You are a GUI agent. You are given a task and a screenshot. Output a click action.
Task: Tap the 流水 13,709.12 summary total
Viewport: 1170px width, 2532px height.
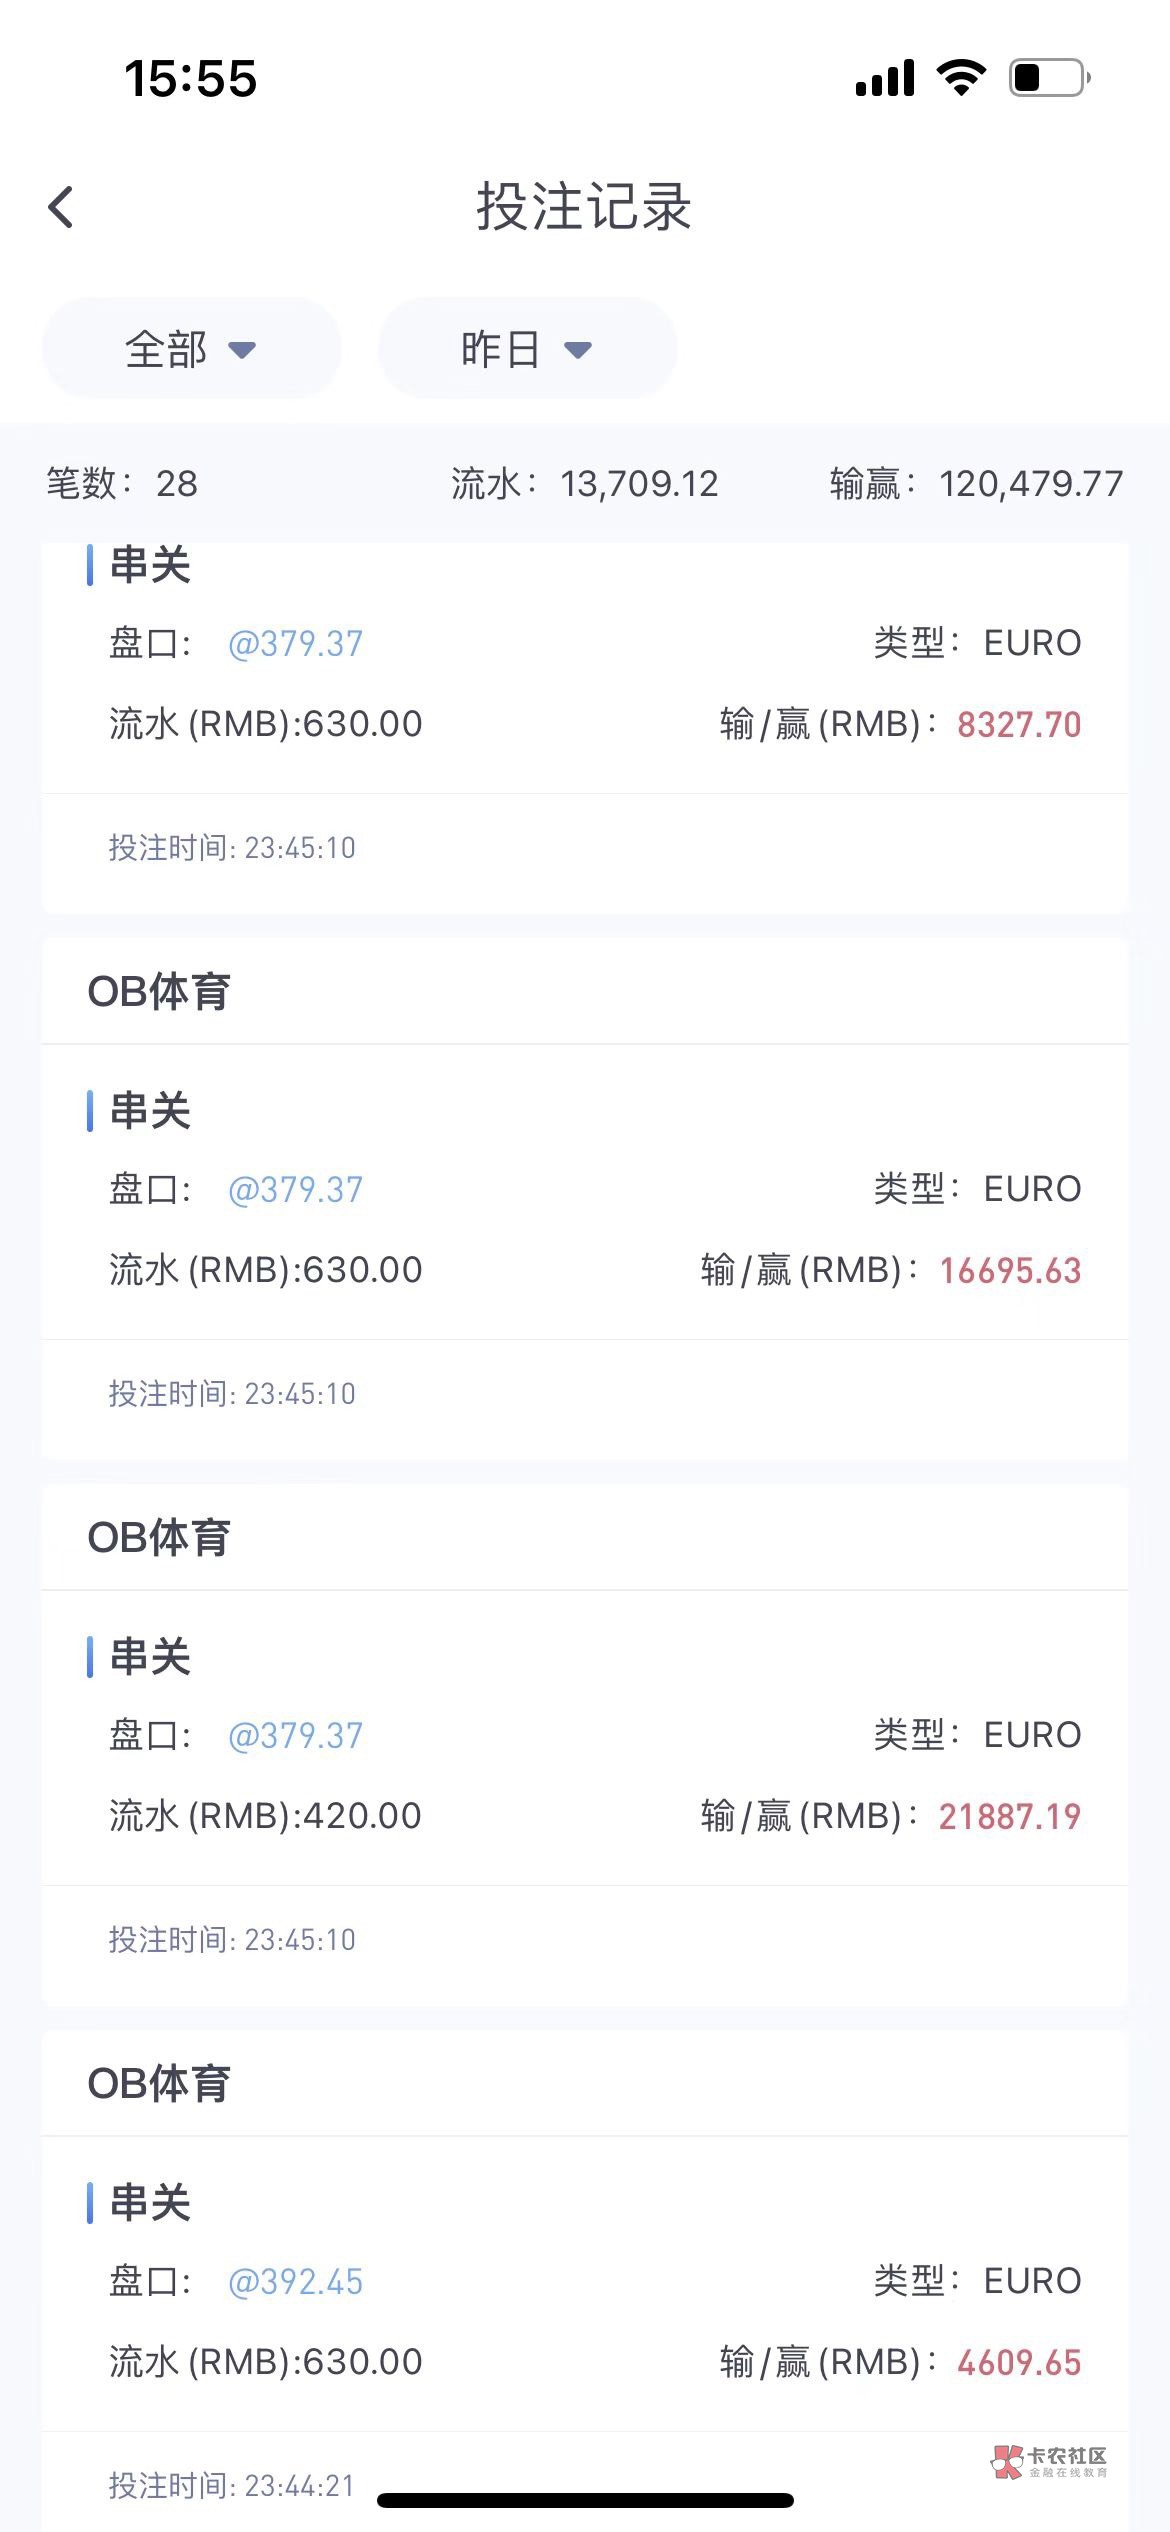click(x=584, y=484)
